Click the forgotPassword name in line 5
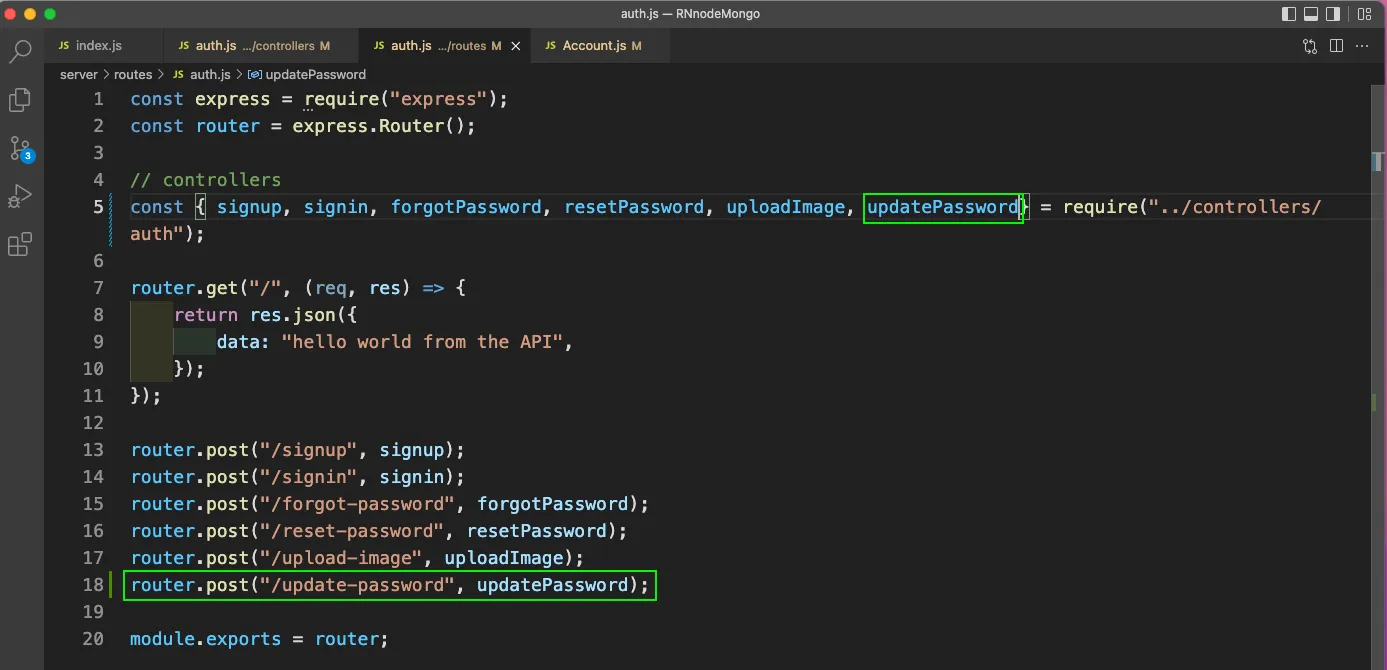Screen dimensions: 1387x670 coord(466,207)
